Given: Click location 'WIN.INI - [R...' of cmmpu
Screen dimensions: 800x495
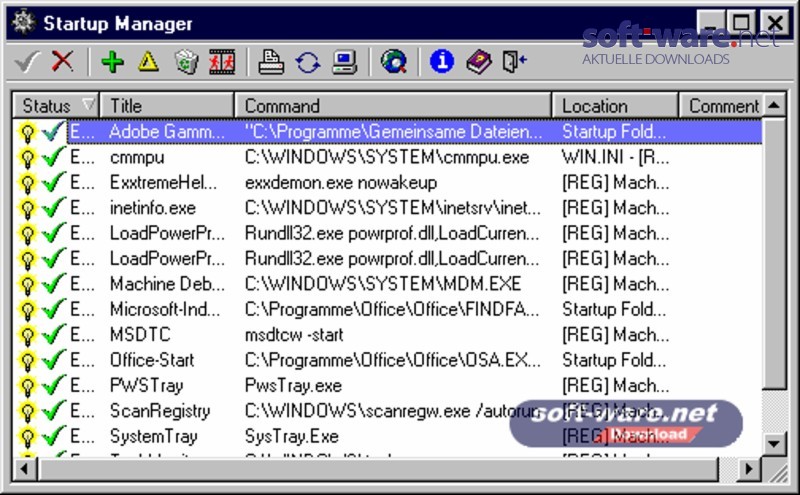Looking at the screenshot, I should [615, 158].
